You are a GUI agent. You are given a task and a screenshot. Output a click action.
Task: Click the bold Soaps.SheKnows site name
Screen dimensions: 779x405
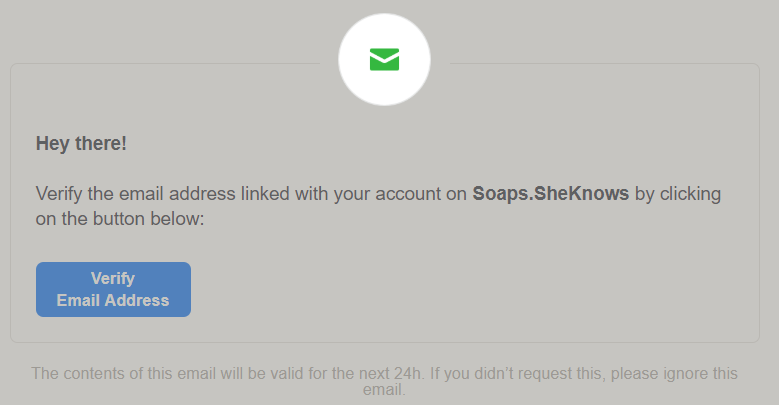(x=550, y=194)
